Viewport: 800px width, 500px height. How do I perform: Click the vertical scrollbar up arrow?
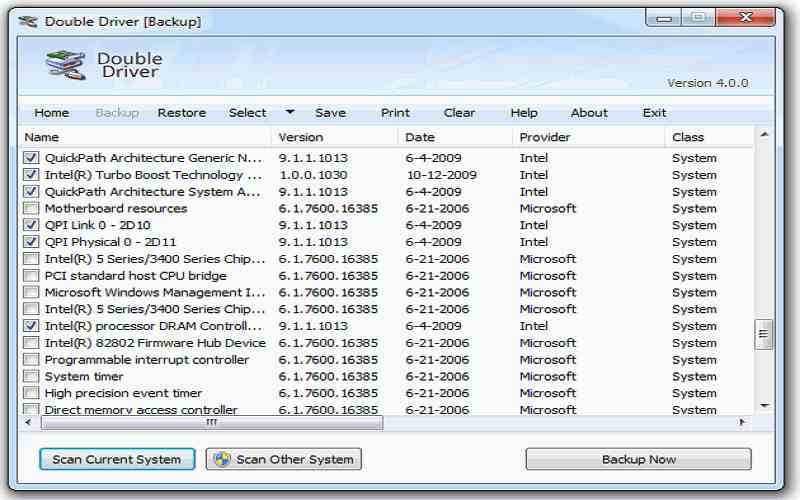[x=764, y=135]
